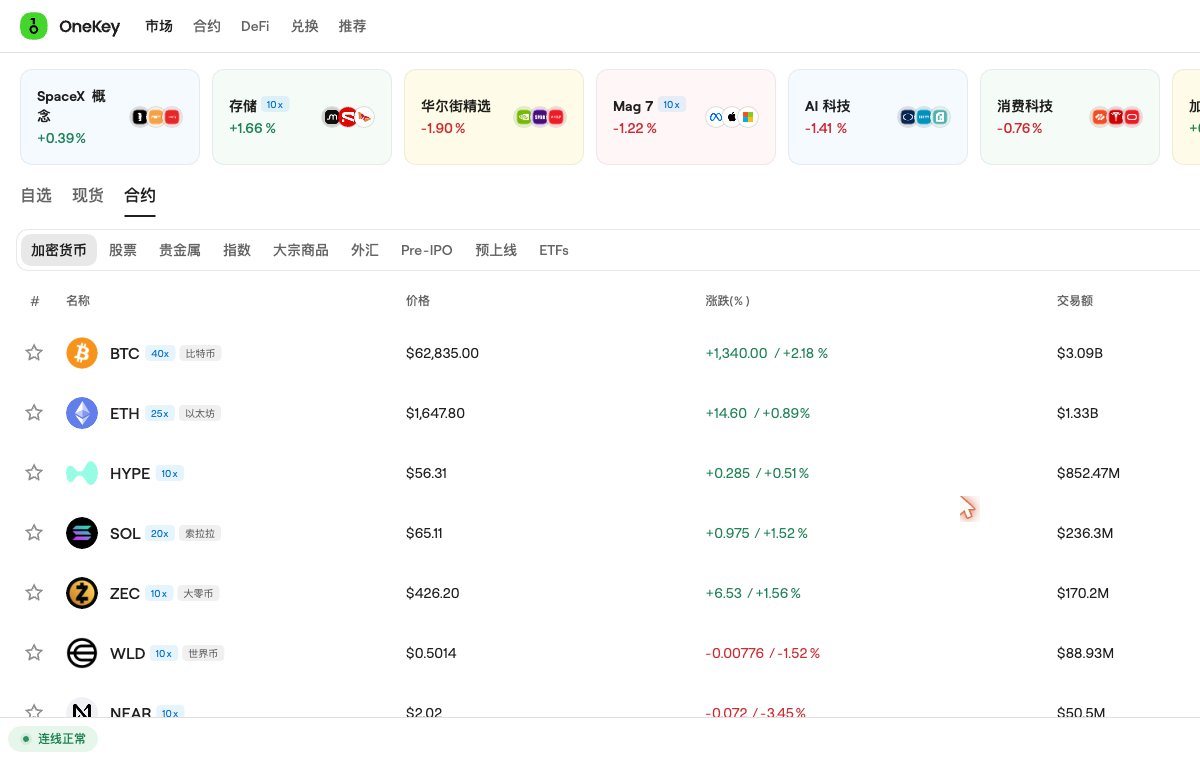Click the SpaceX 概念 card stock icons

[x=156, y=117]
